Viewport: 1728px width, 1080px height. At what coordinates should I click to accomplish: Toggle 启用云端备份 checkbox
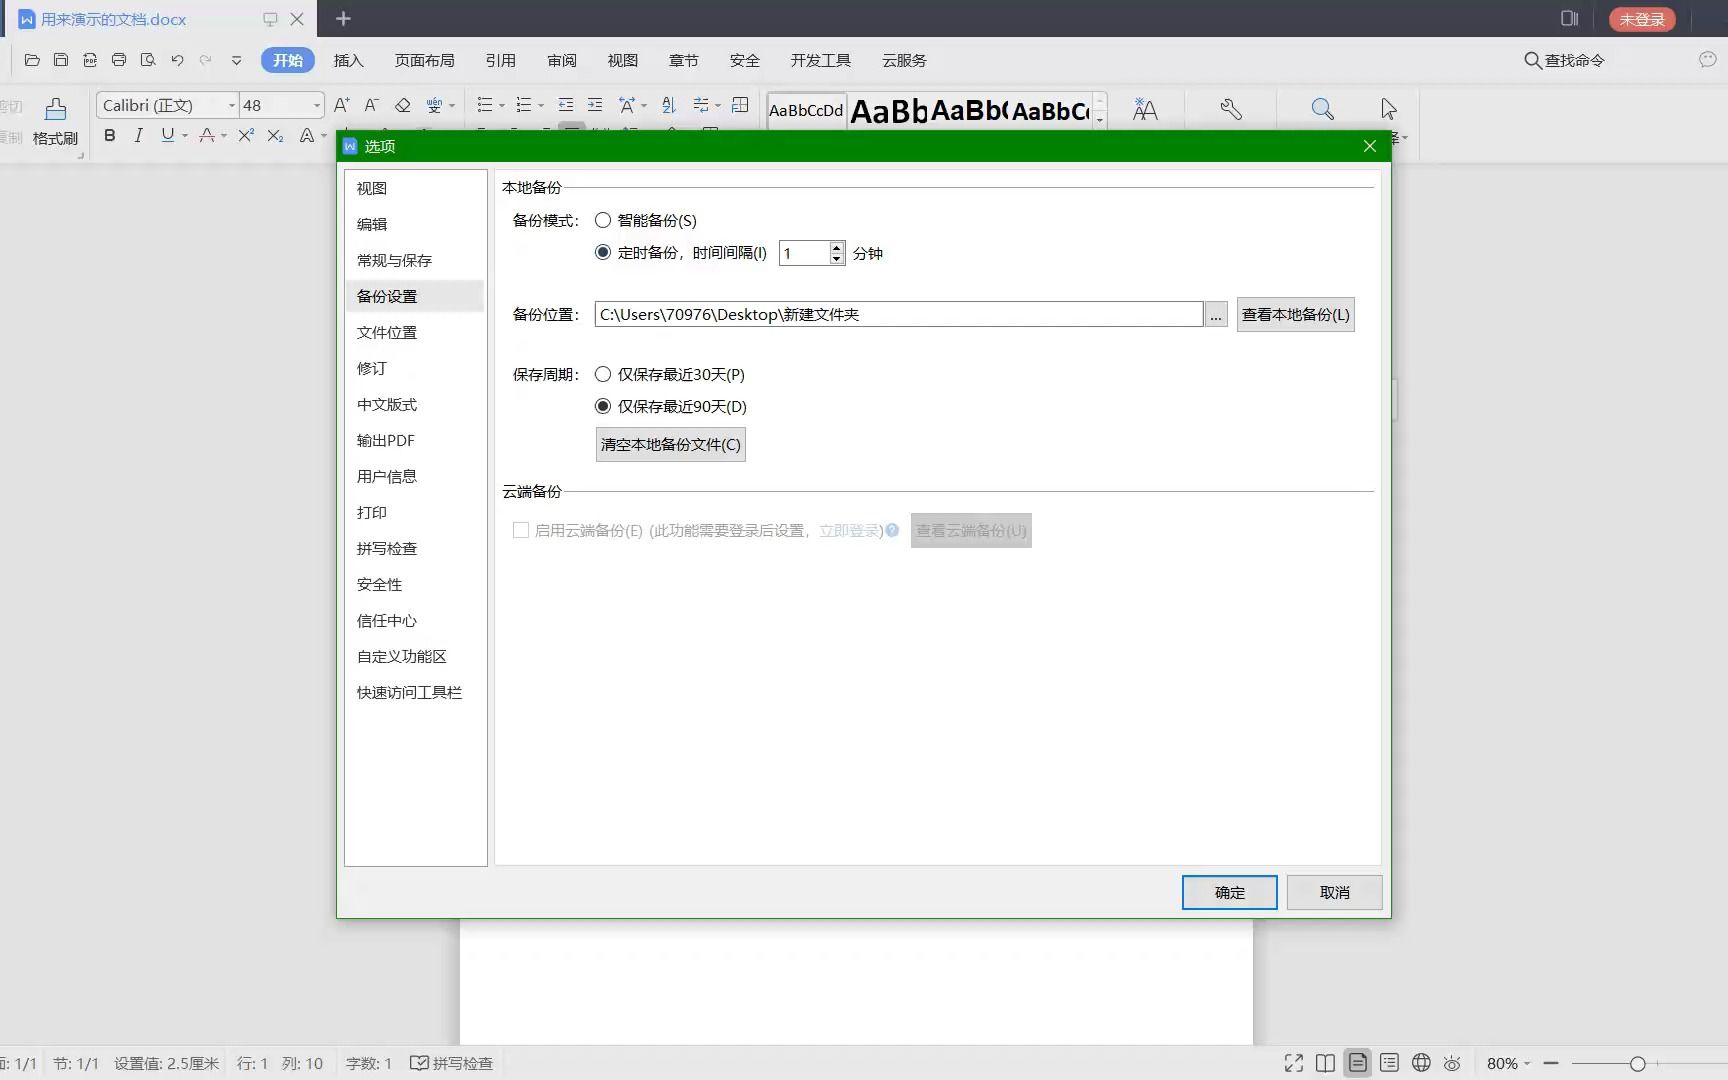click(x=521, y=530)
